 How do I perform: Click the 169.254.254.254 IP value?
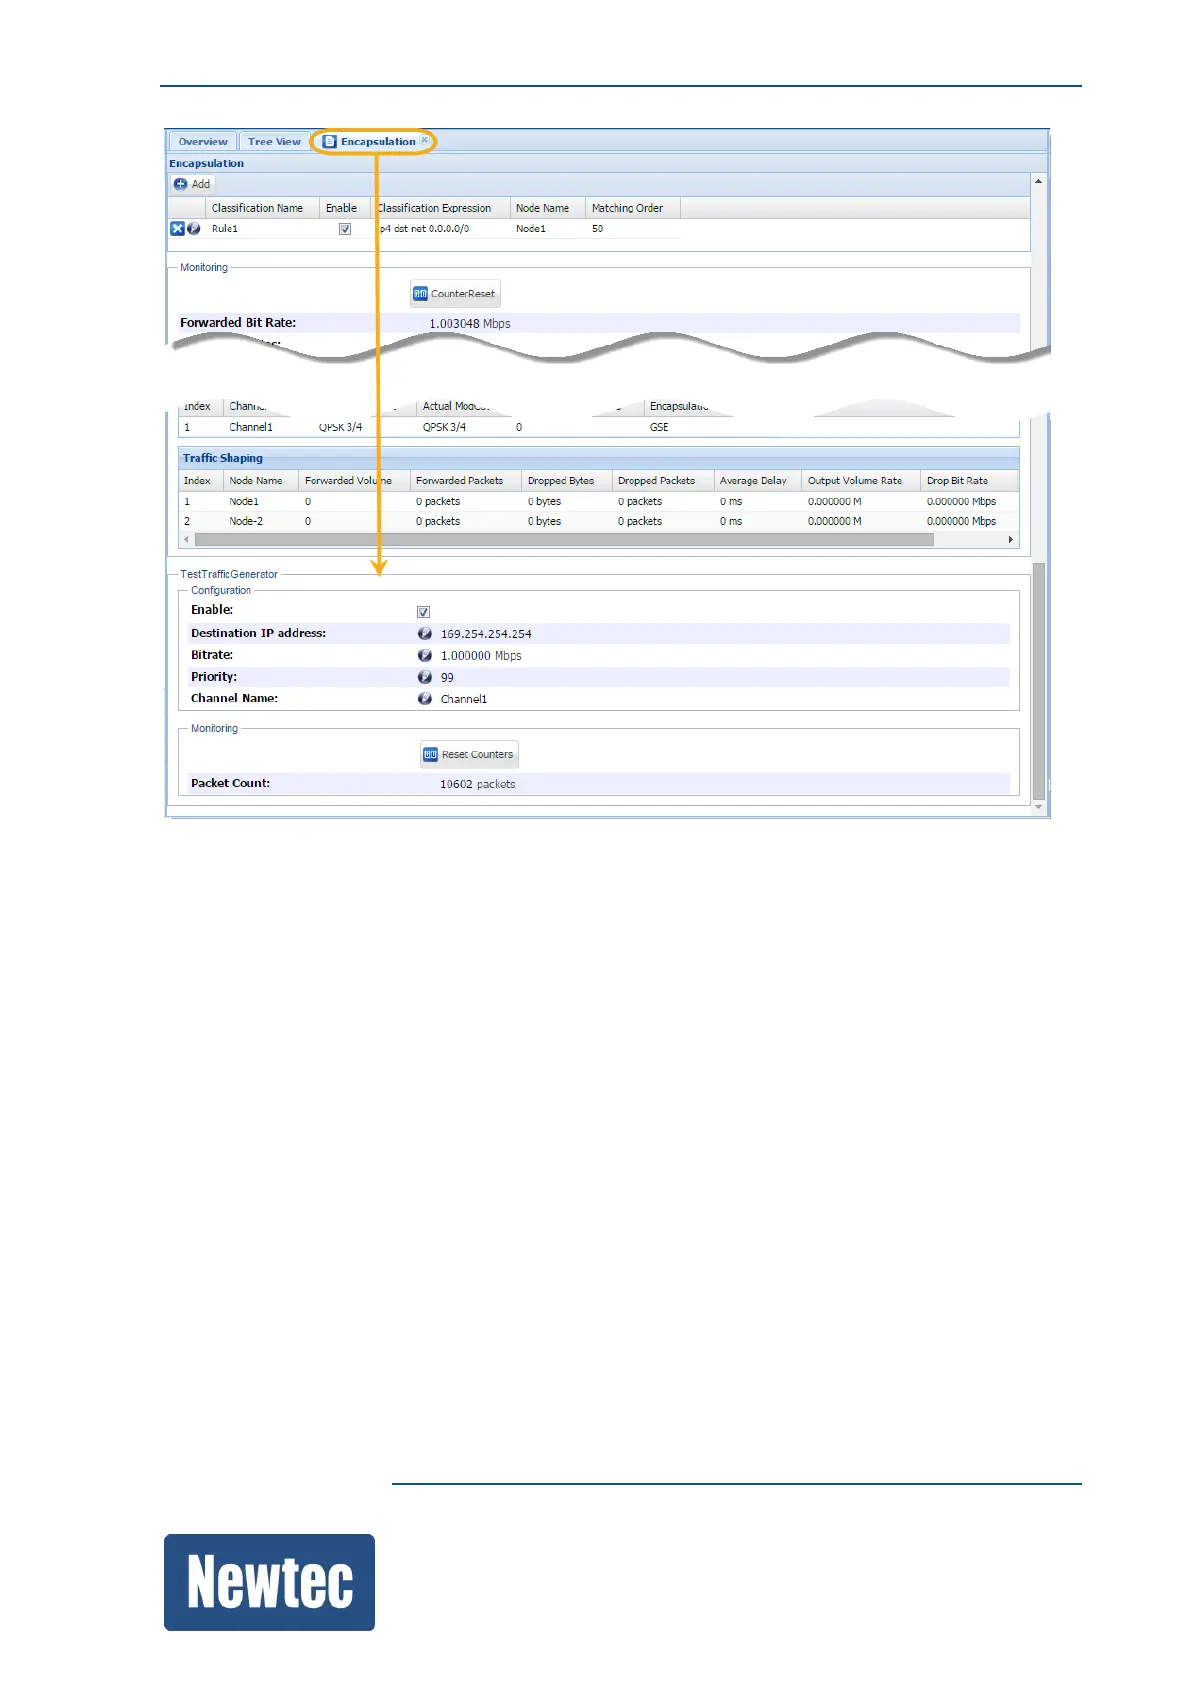tap(486, 634)
